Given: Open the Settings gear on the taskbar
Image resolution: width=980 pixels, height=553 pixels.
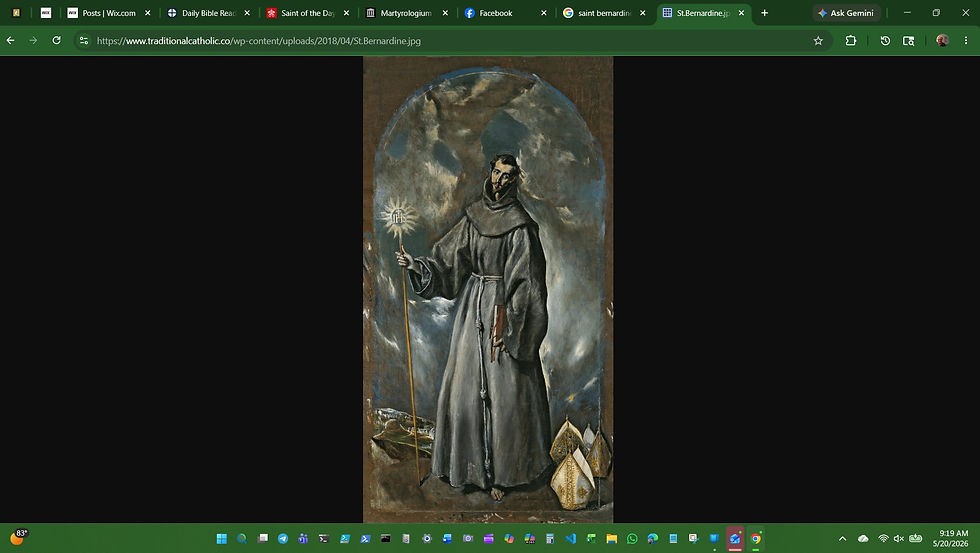Looking at the screenshot, I should click(427, 539).
